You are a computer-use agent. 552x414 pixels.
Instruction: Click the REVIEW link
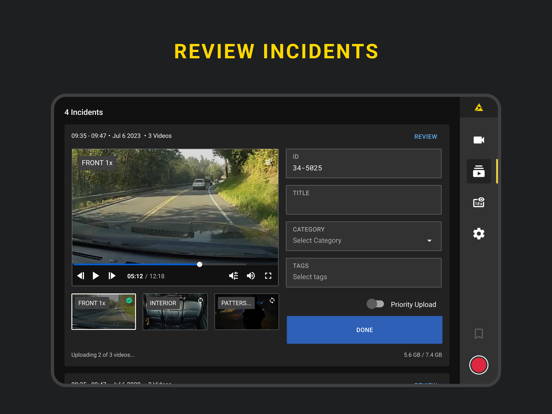point(426,137)
